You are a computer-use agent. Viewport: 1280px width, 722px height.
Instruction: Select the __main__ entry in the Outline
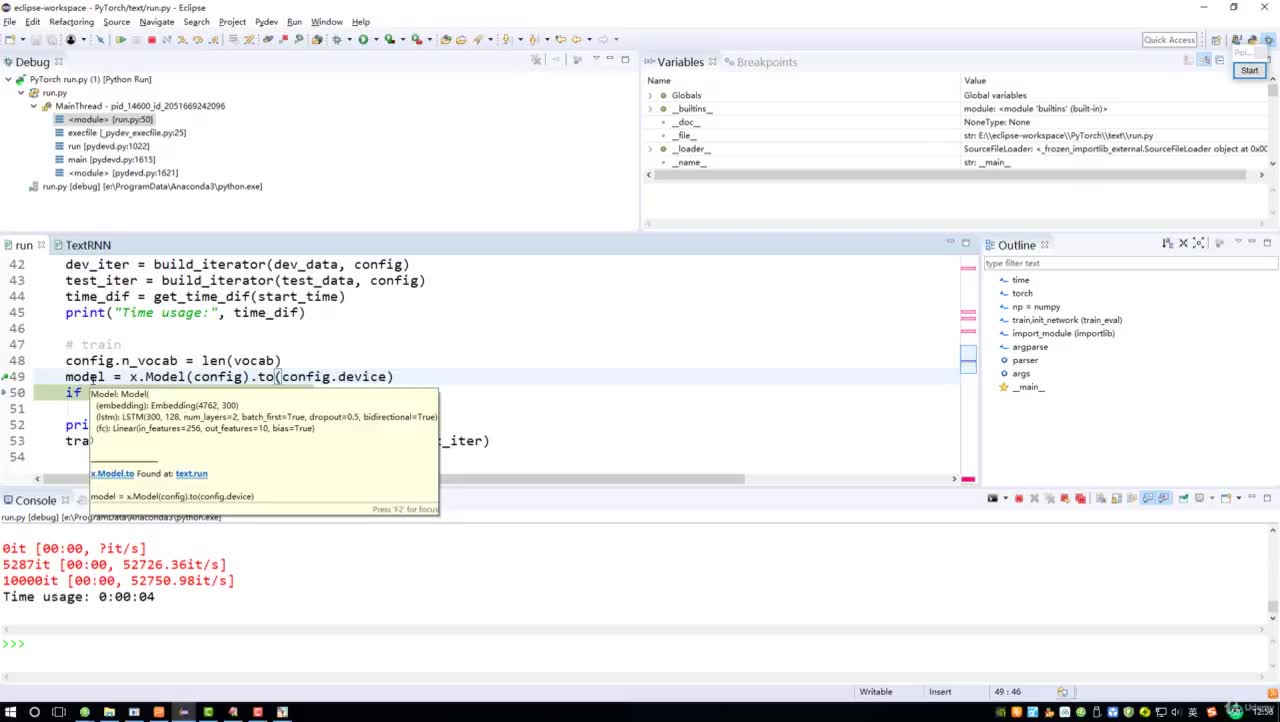coord(1028,387)
